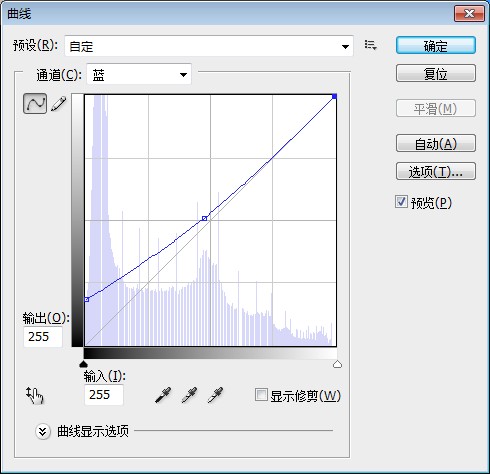Select the curve point editing tool
The height and width of the screenshot is (474, 490).
35,104
